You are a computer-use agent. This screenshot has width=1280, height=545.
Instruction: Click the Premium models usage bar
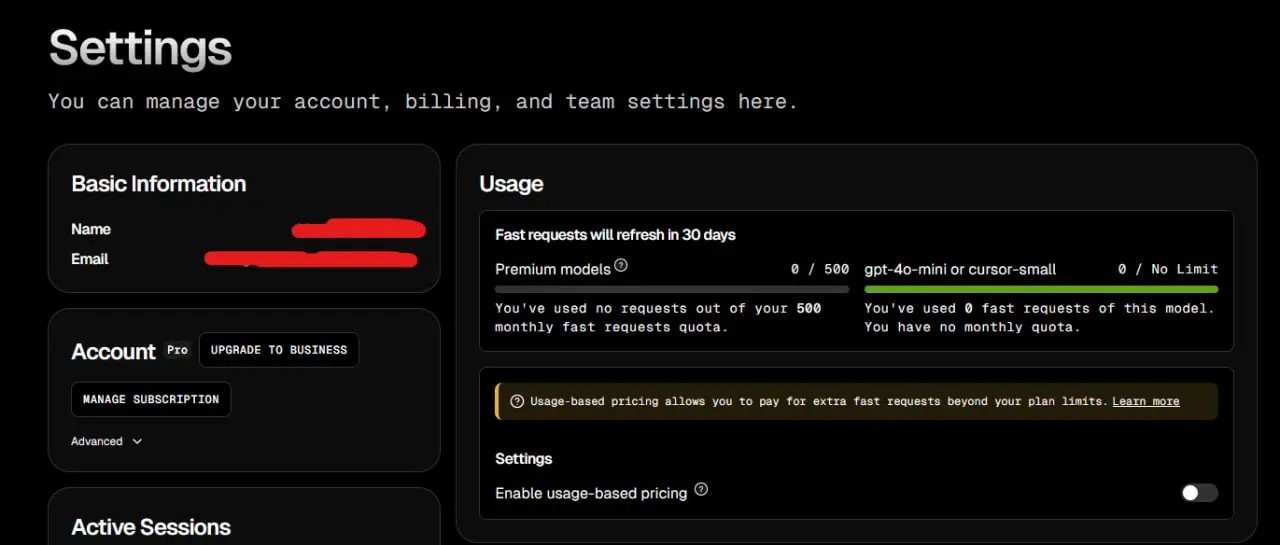[x=672, y=289]
